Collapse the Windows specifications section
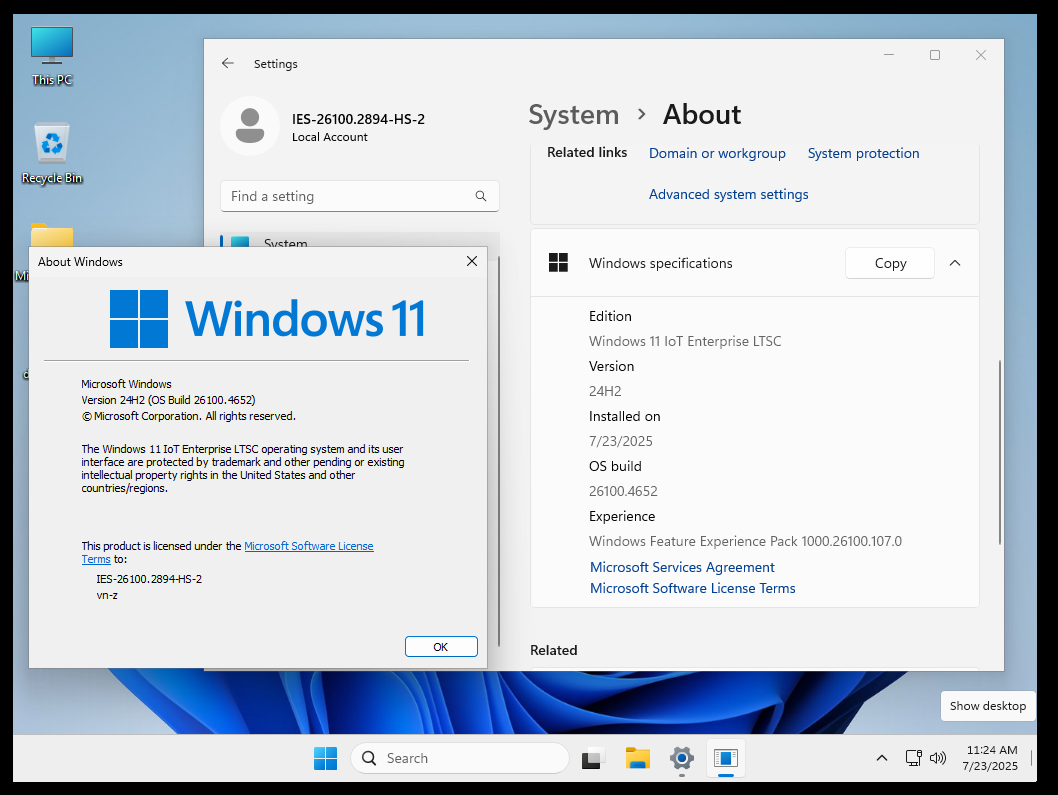This screenshot has height=795, width=1058. 955,263
